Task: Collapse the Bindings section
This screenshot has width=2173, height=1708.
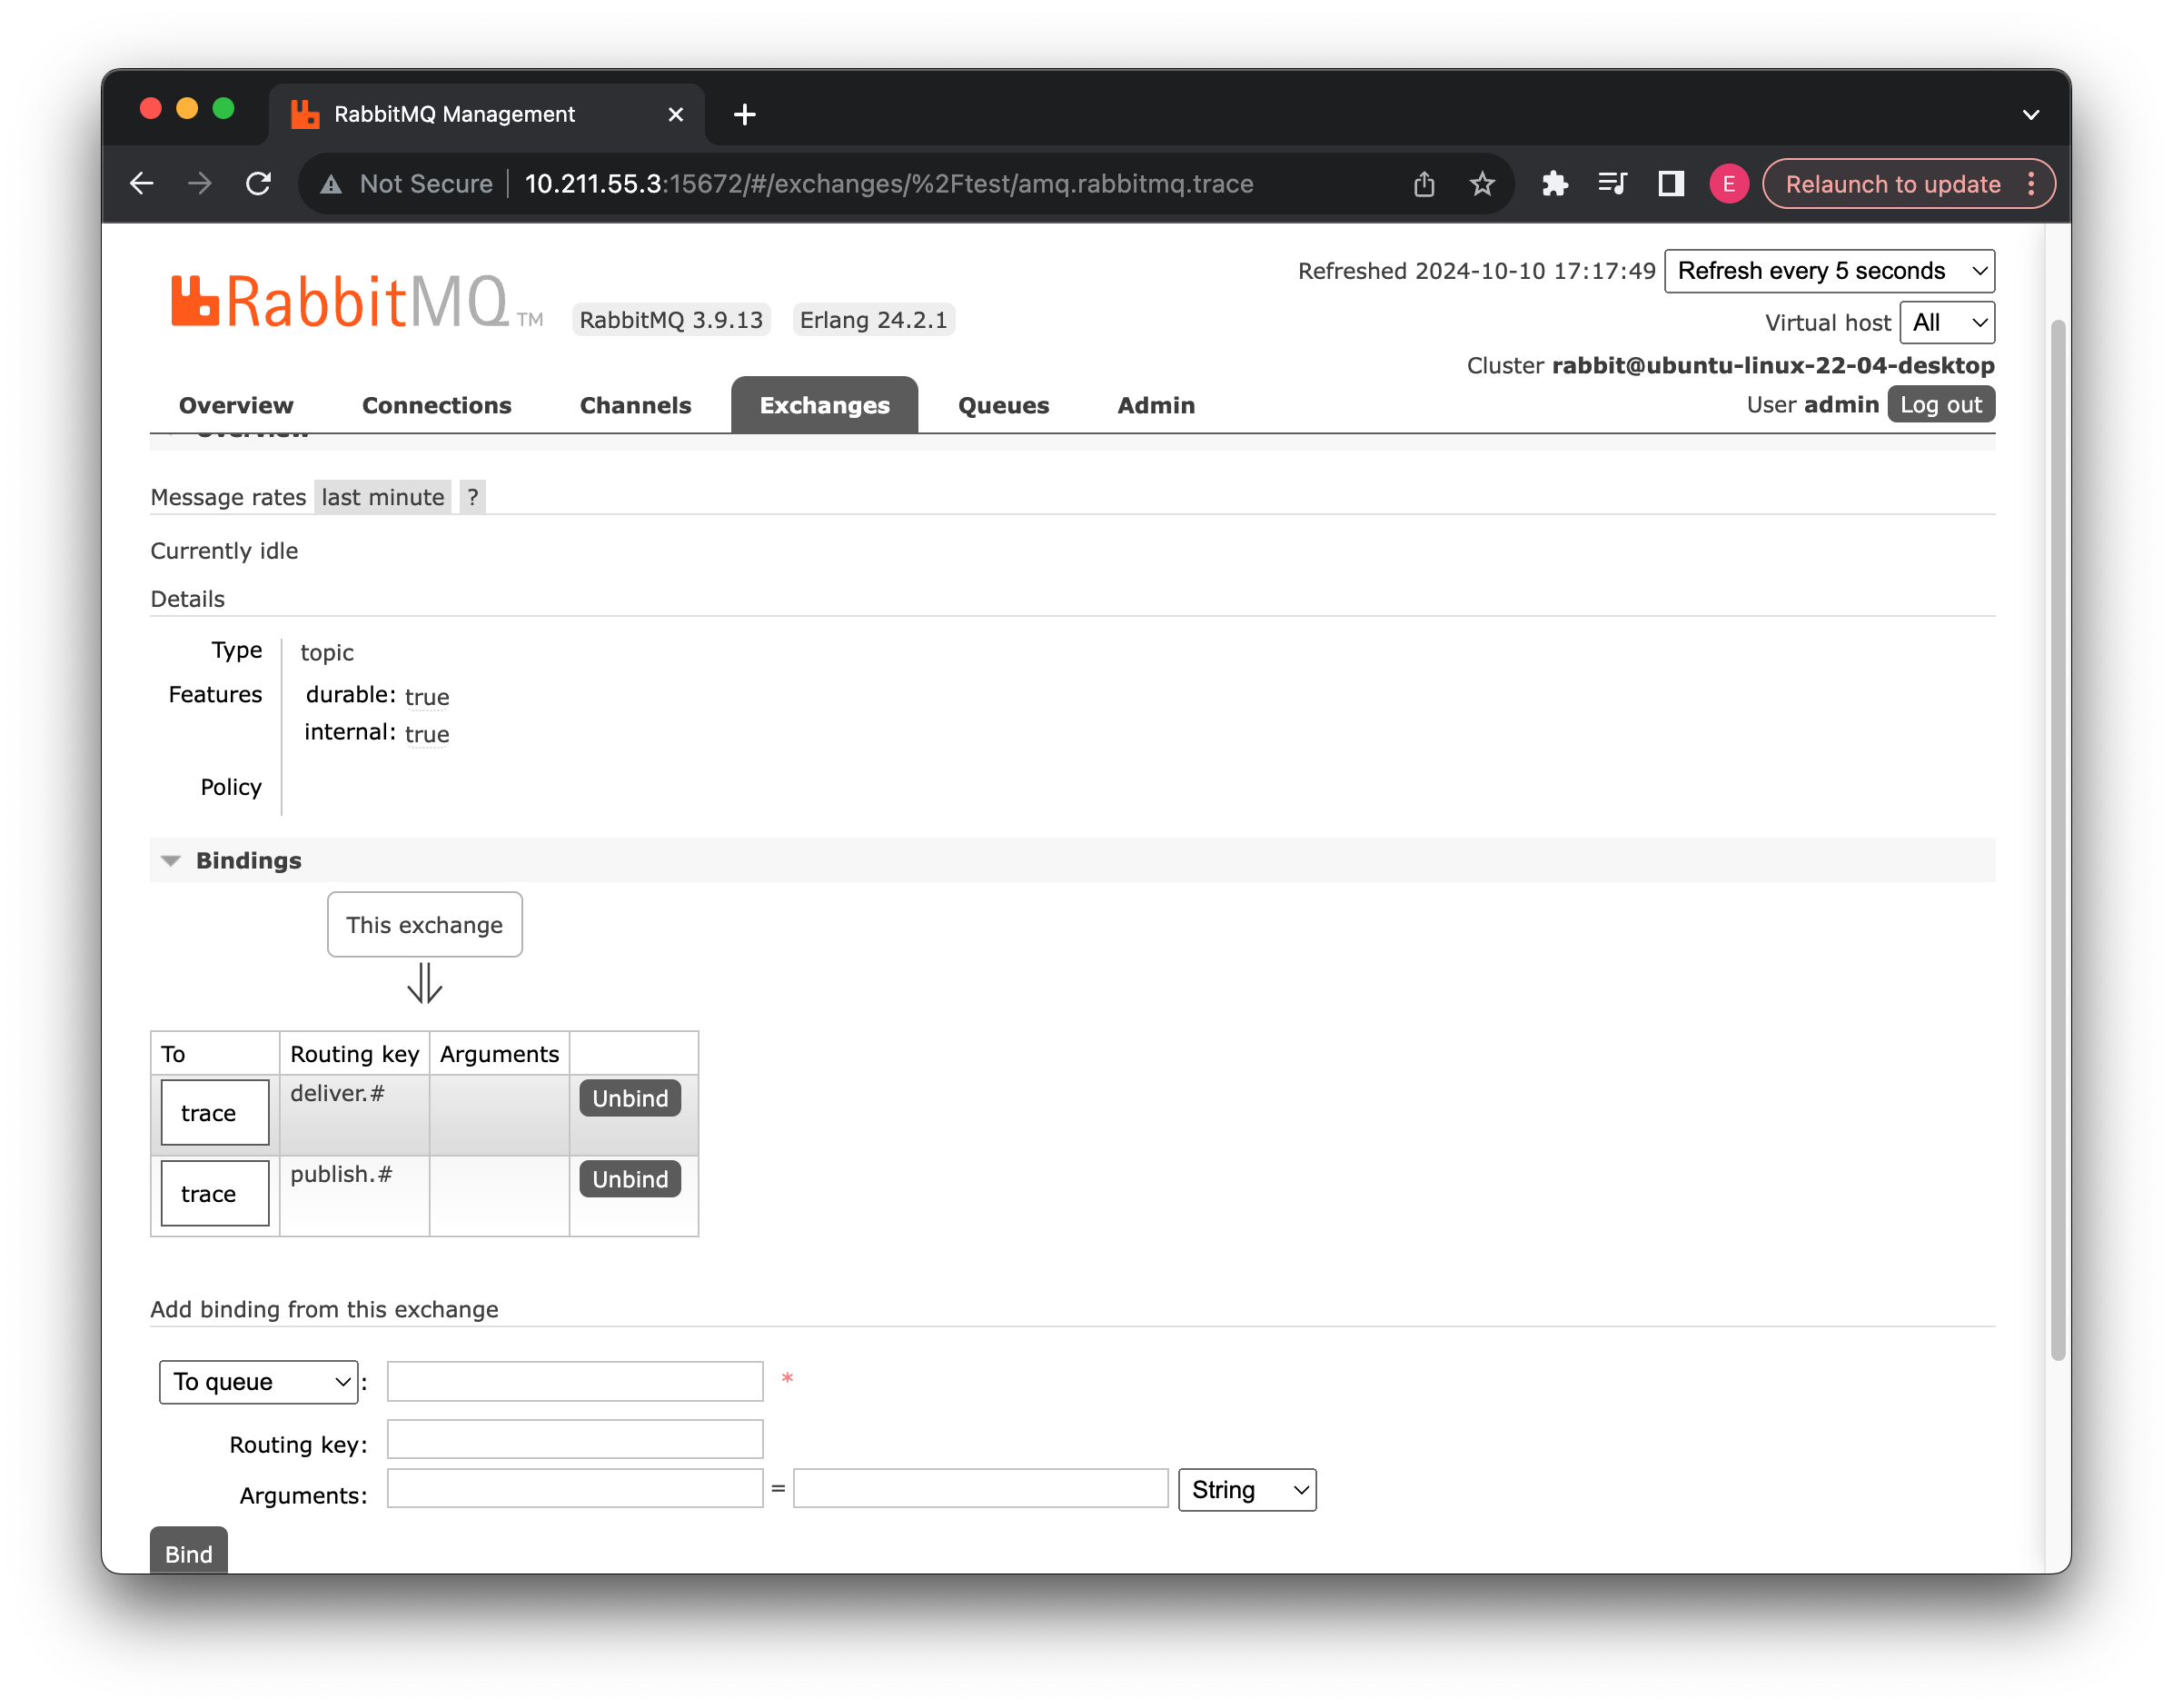Action: click(247, 861)
